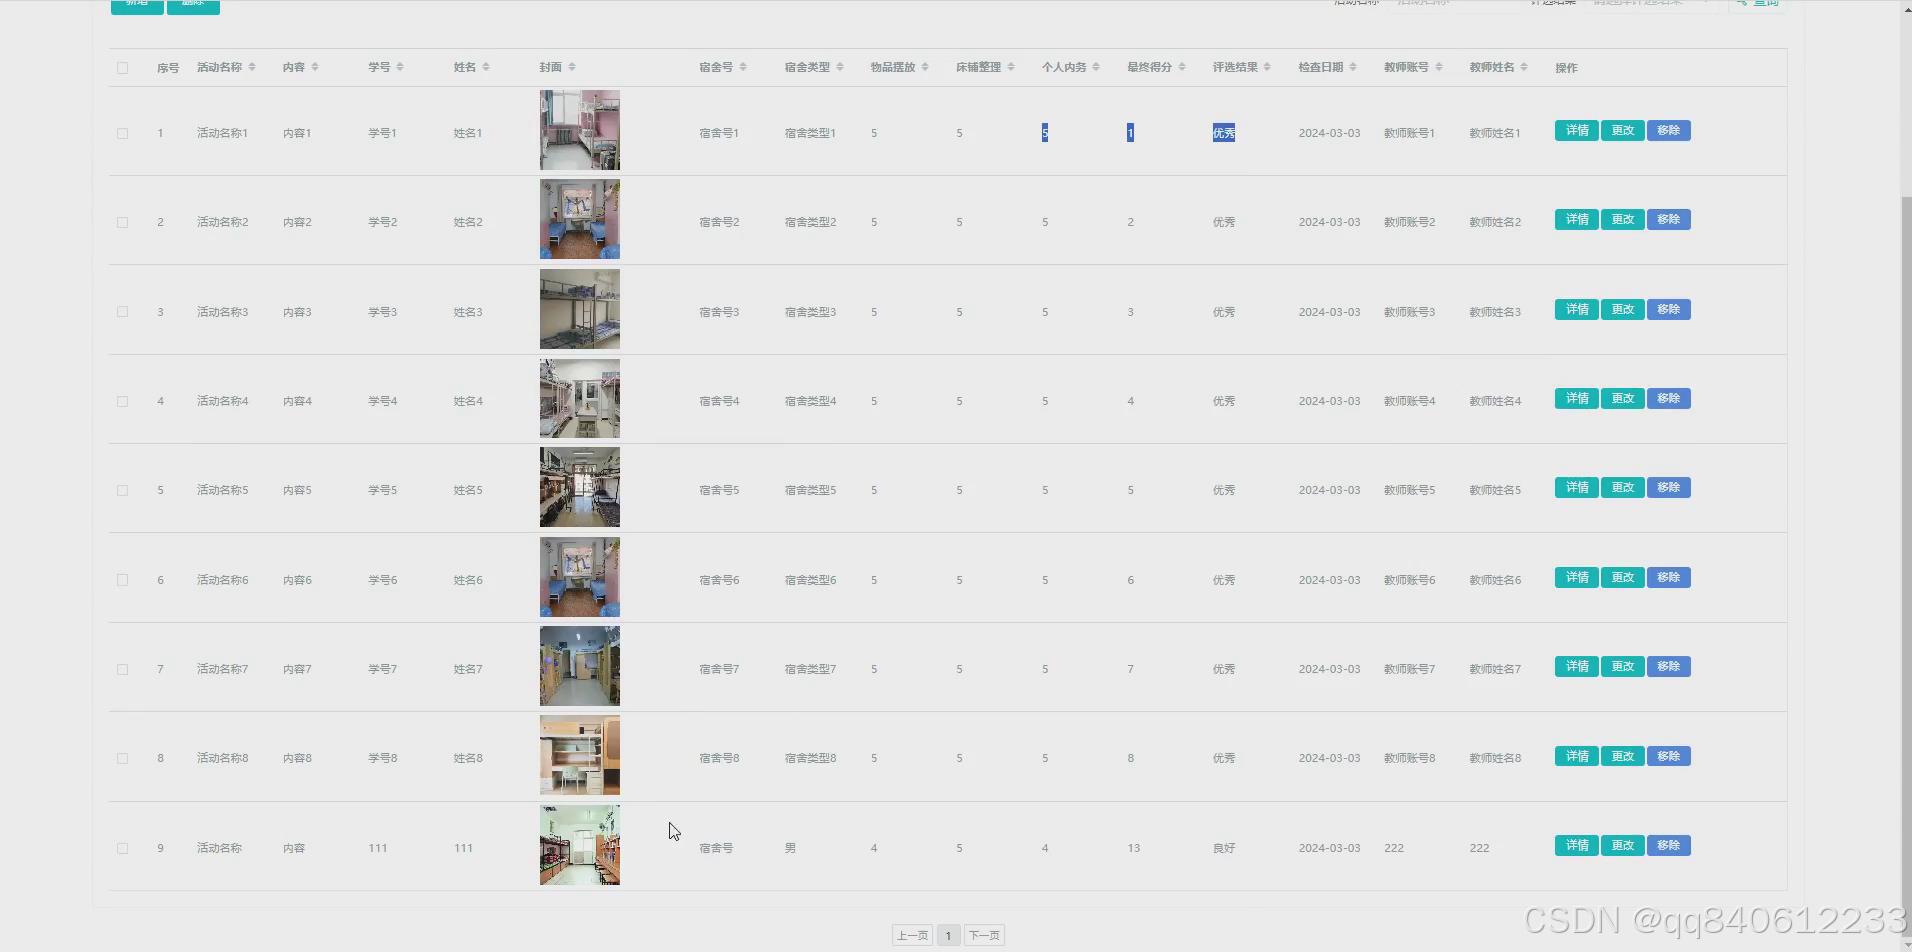This screenshot has width=1912, height=952.
Task: Remove row 活动名称6 using 移除
Action: 1668,578
